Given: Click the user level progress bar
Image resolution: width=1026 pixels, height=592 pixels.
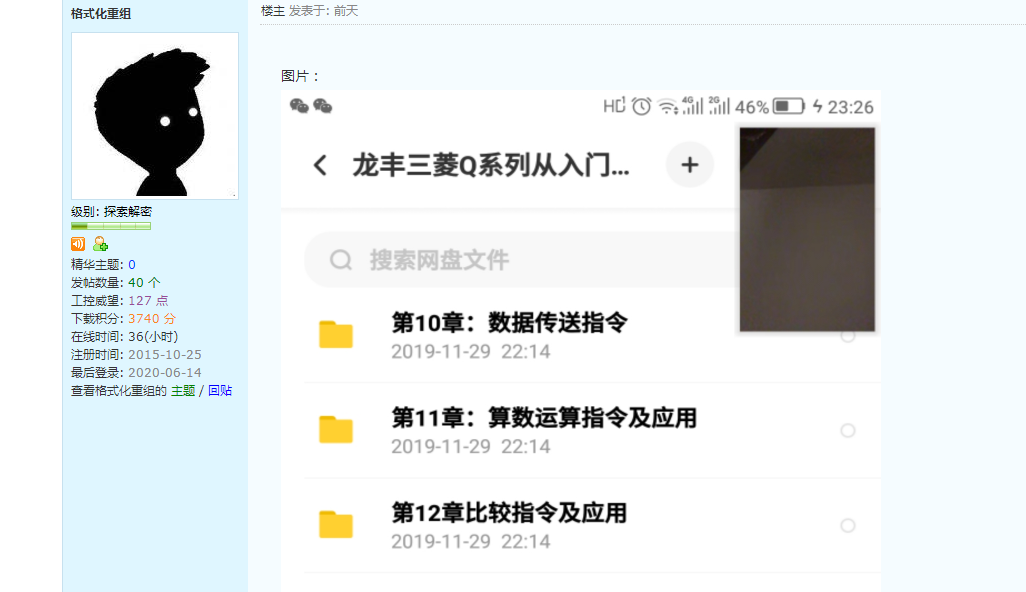Looking at the screenshot, I should (110, 226).
